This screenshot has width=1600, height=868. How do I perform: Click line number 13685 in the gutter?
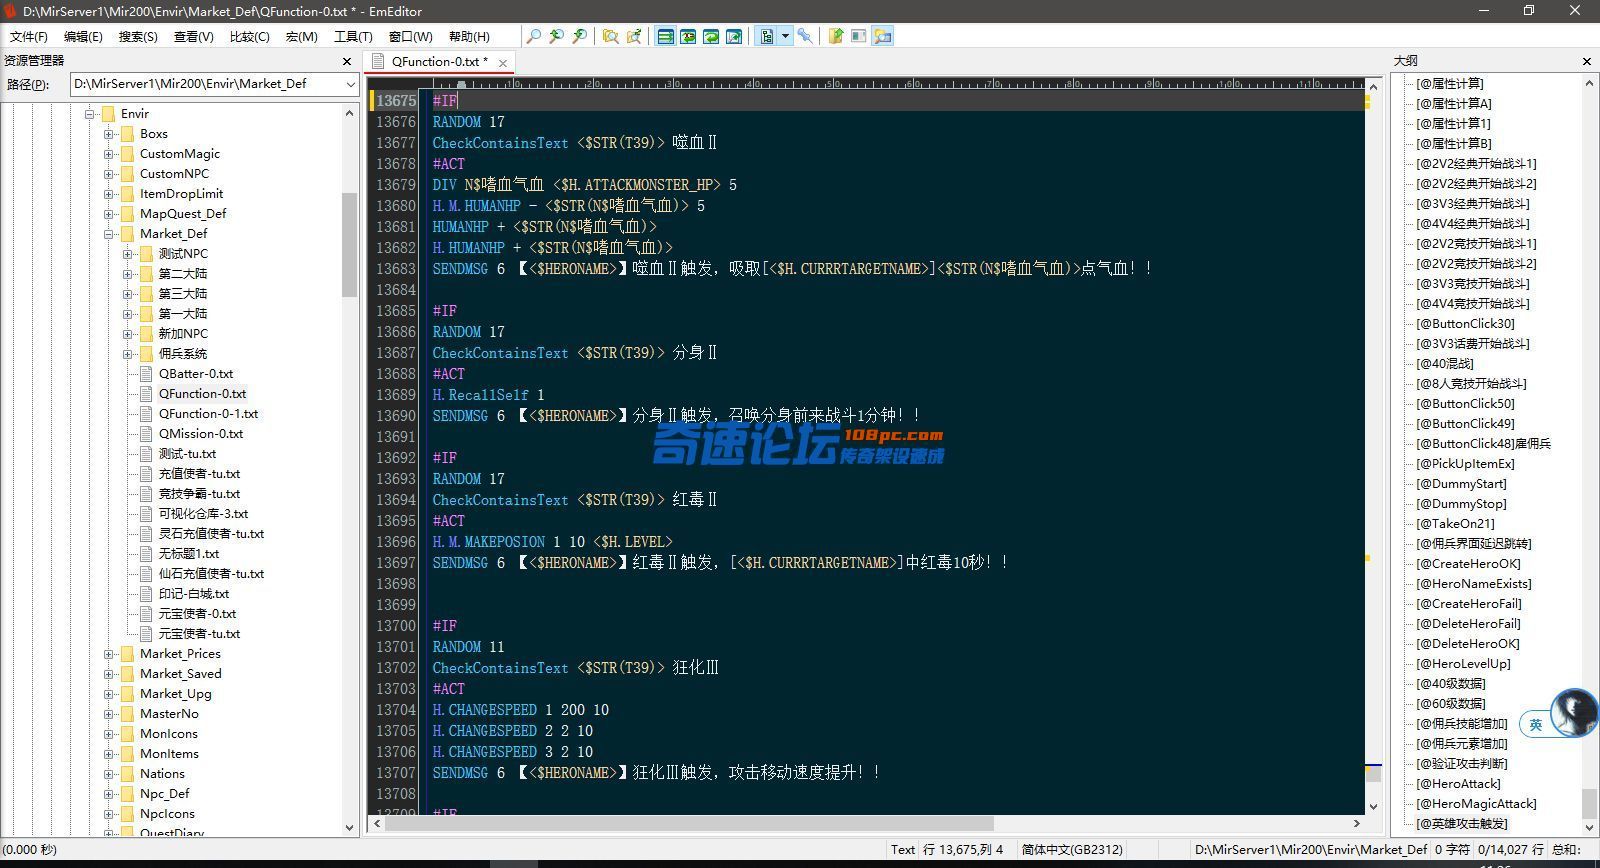(396, 311)
